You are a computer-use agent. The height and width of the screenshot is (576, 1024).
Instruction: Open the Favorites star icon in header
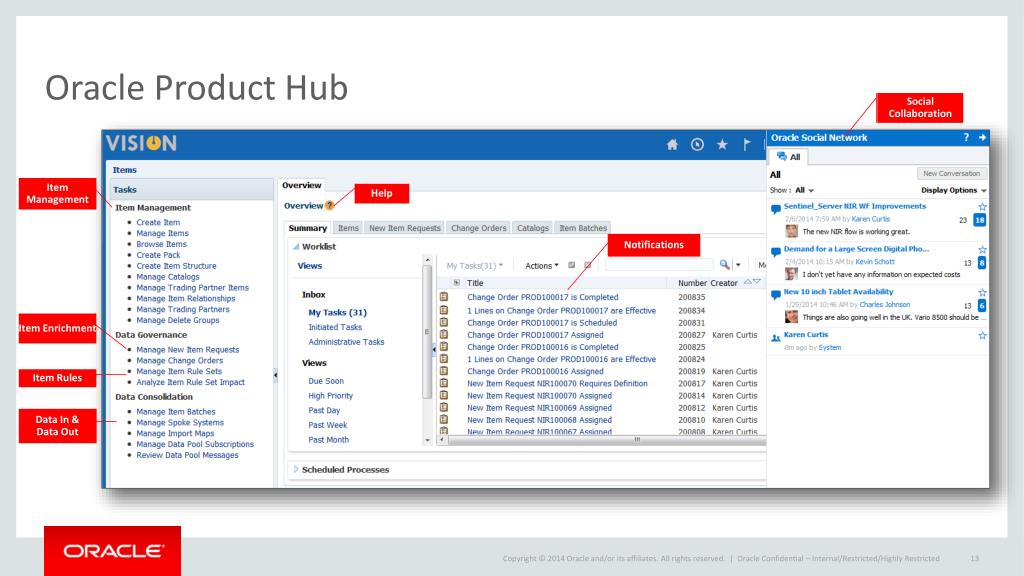point(722,144)
